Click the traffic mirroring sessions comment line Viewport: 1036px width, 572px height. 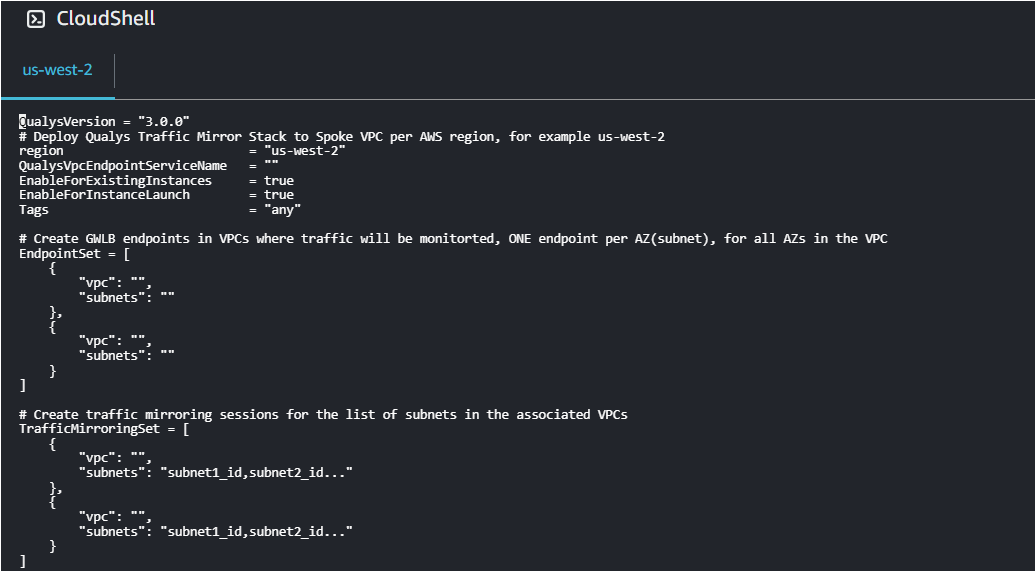pos(324,415)
